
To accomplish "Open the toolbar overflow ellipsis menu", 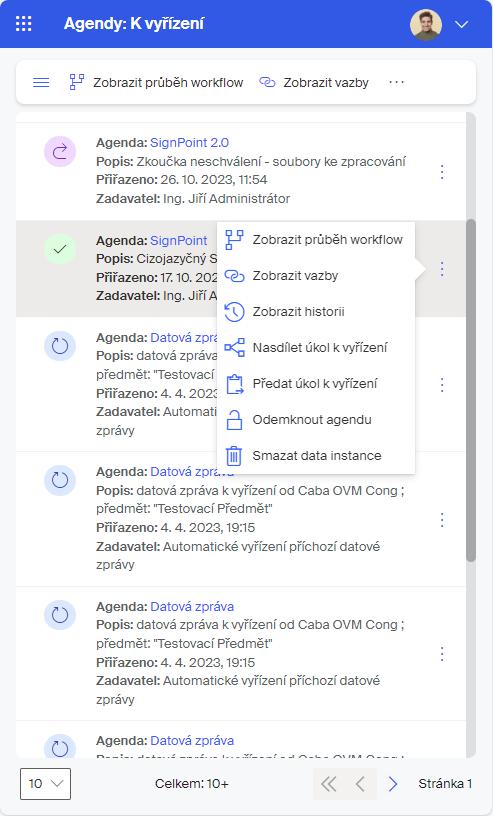I will point(396,82).
